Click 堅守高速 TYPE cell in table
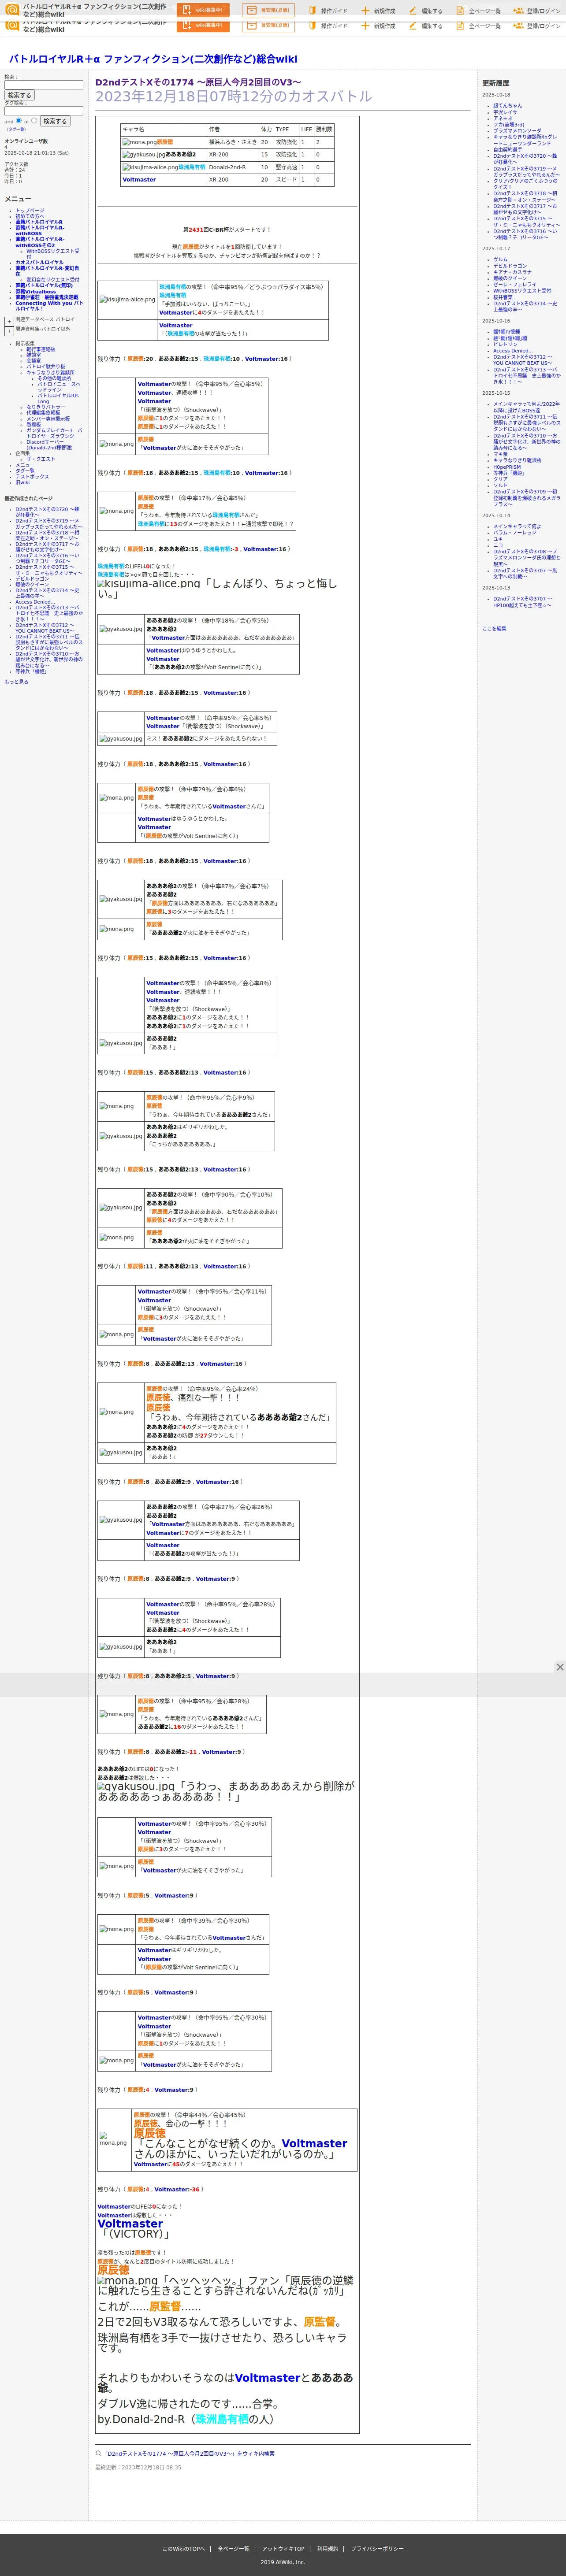 click(286, 168)
